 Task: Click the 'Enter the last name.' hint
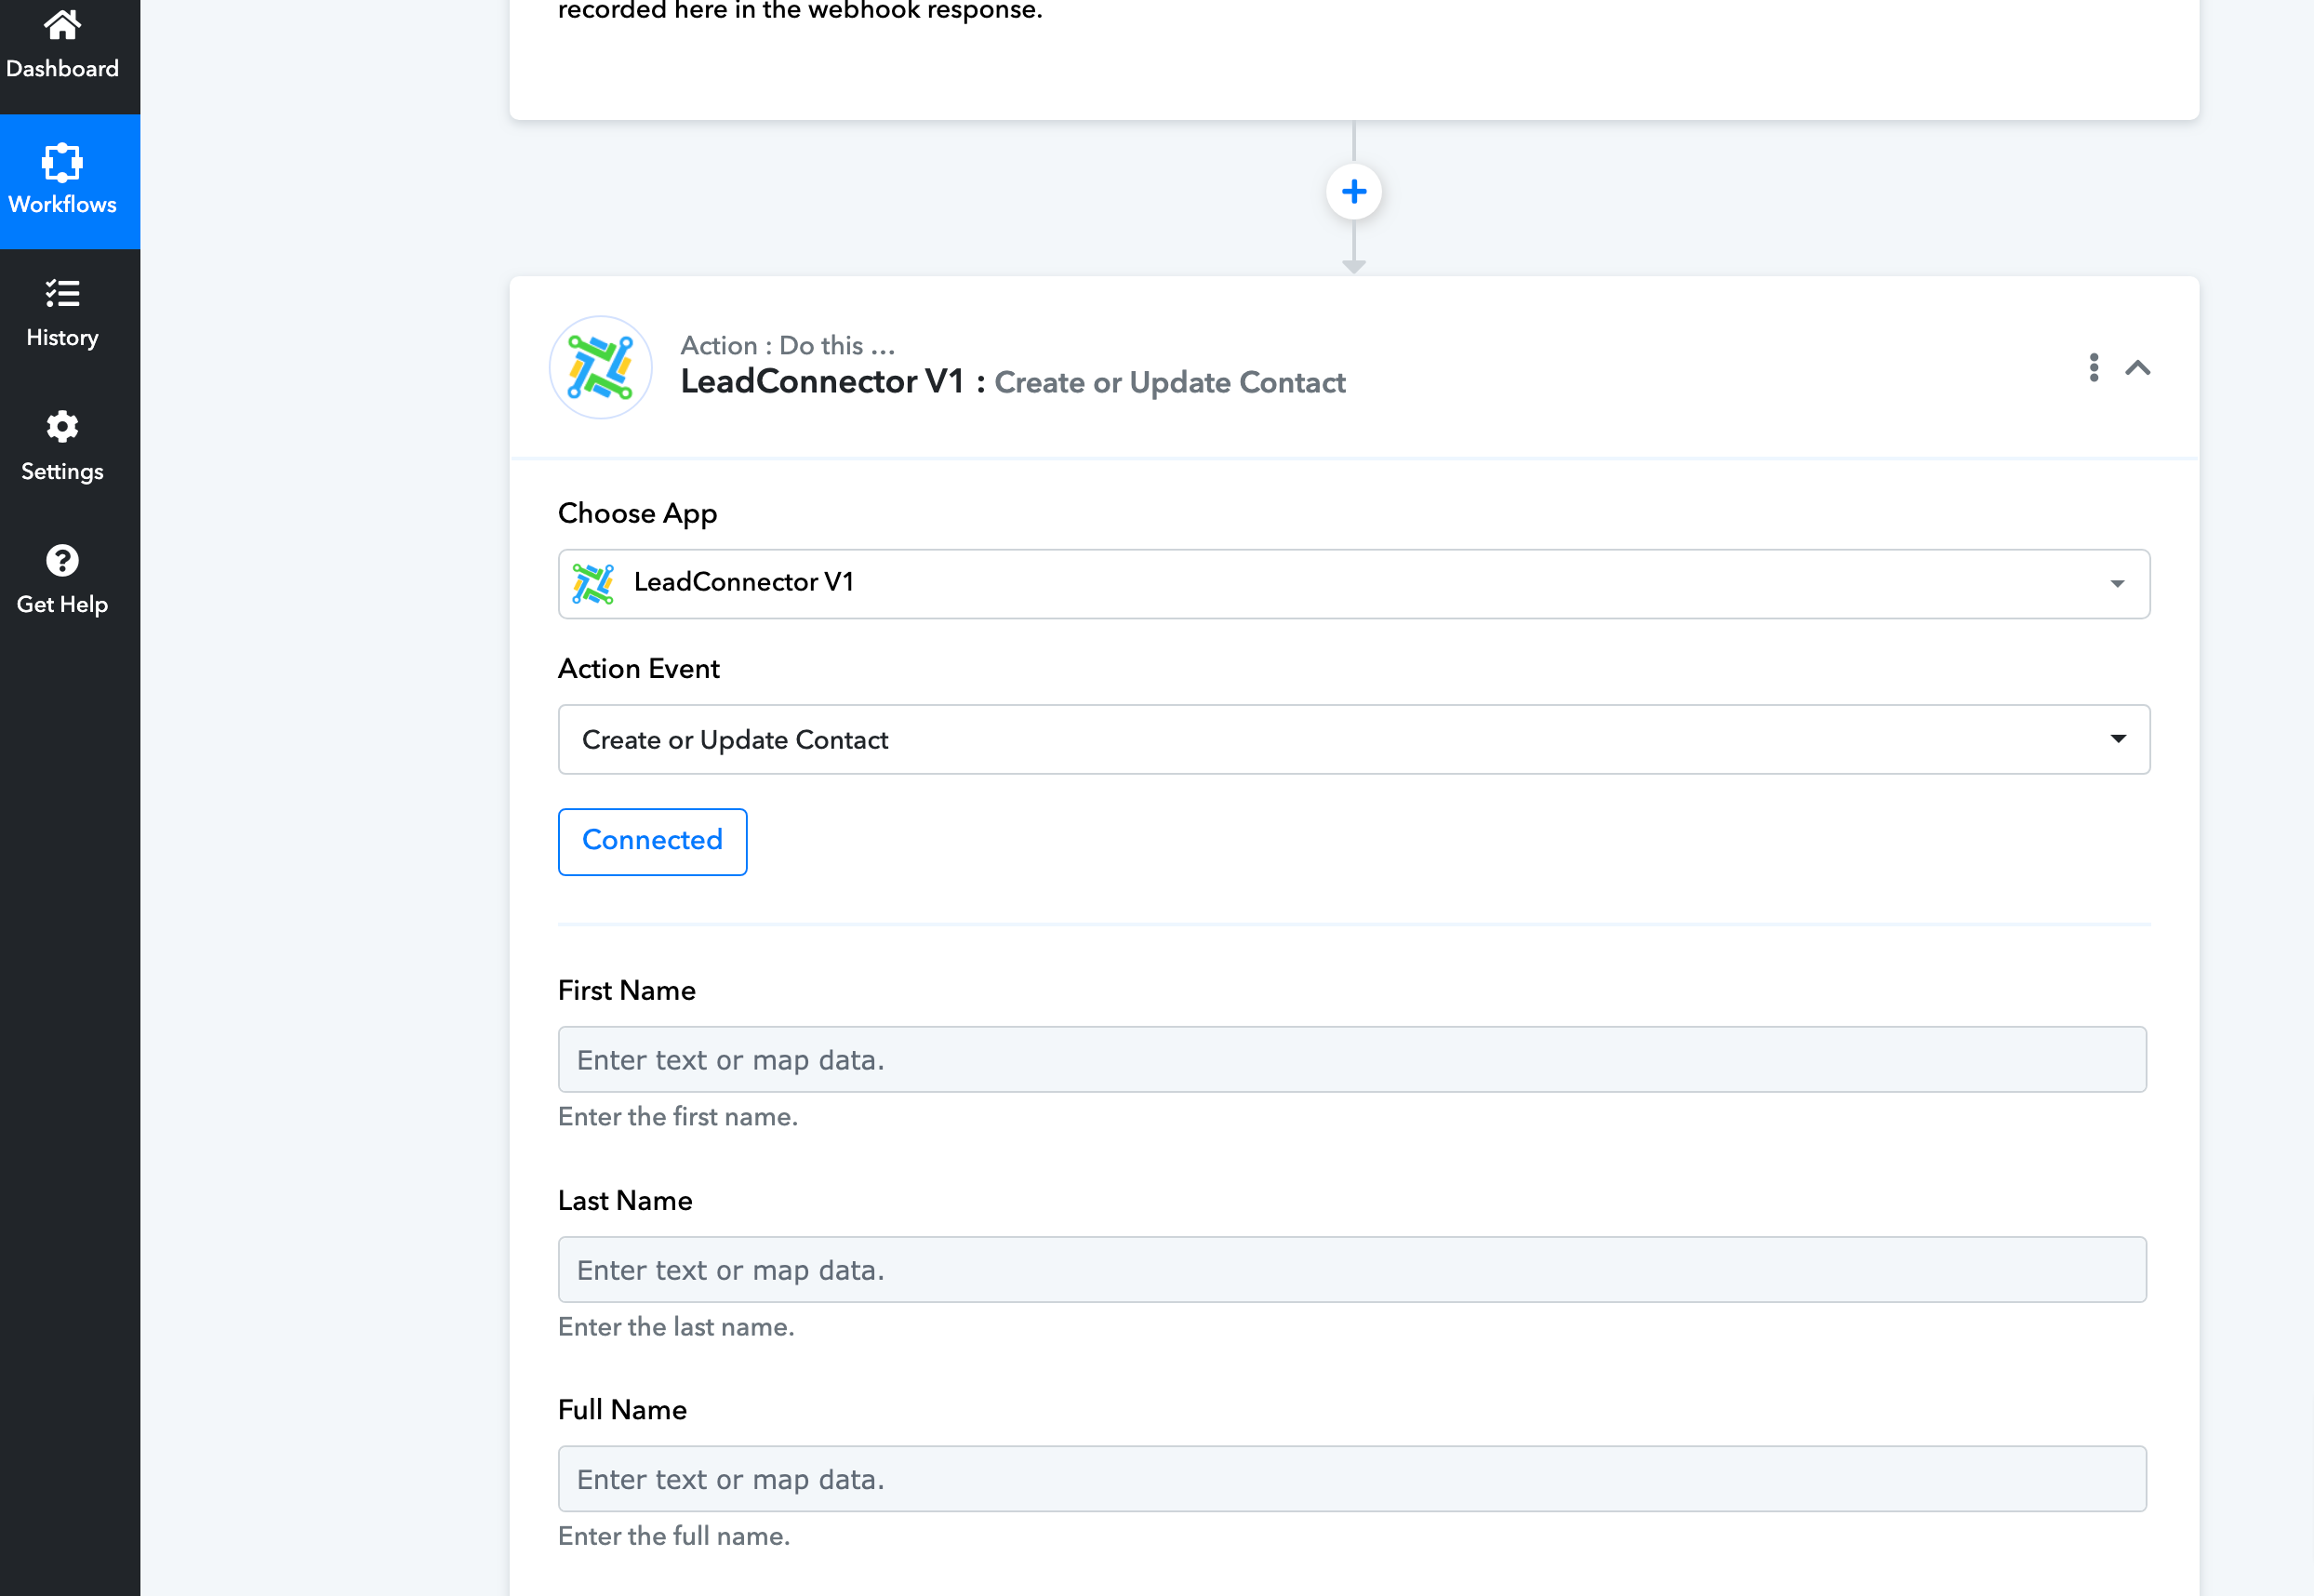(x=676, y=1327)
